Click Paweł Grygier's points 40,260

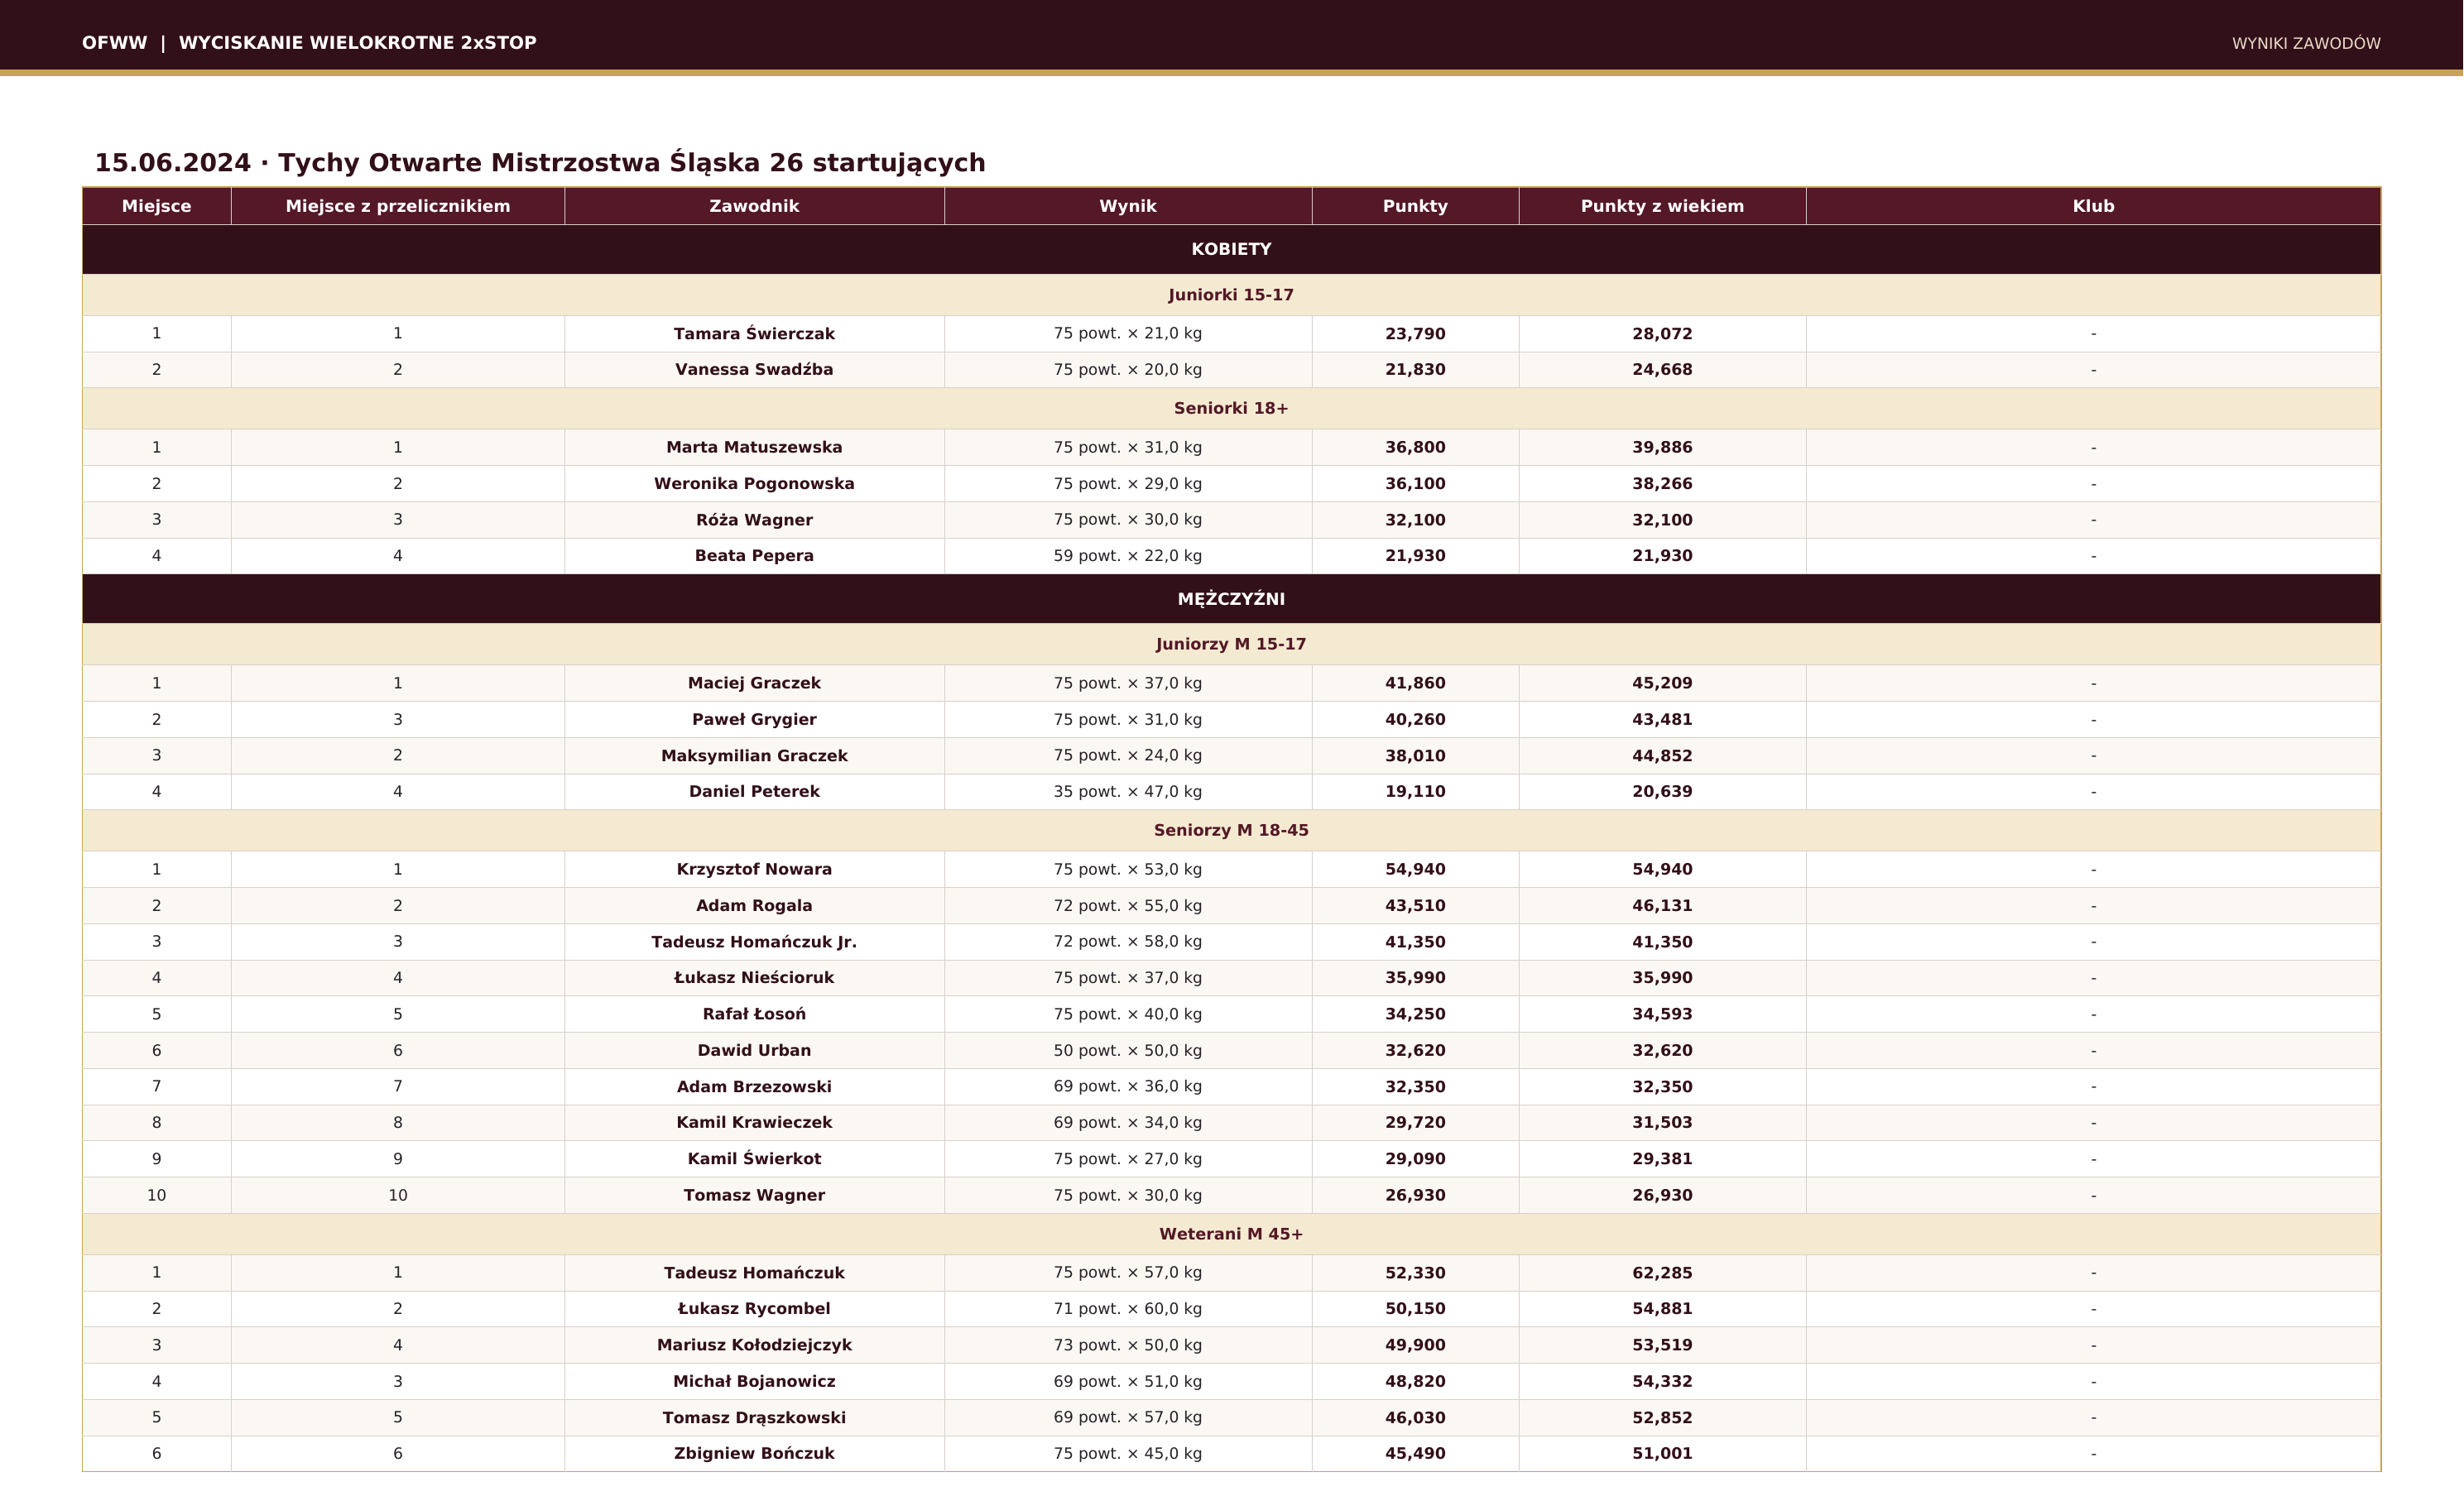pyautogui.click(x=1415, y=720)
